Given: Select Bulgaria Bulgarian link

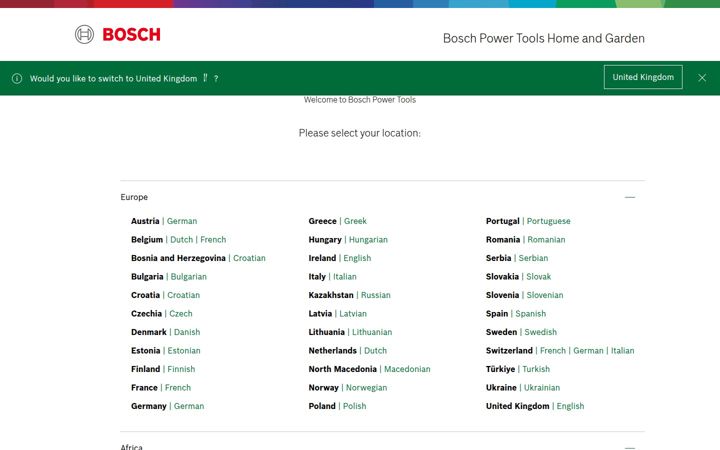Looking at the screenshot, I should click(189, 276).
